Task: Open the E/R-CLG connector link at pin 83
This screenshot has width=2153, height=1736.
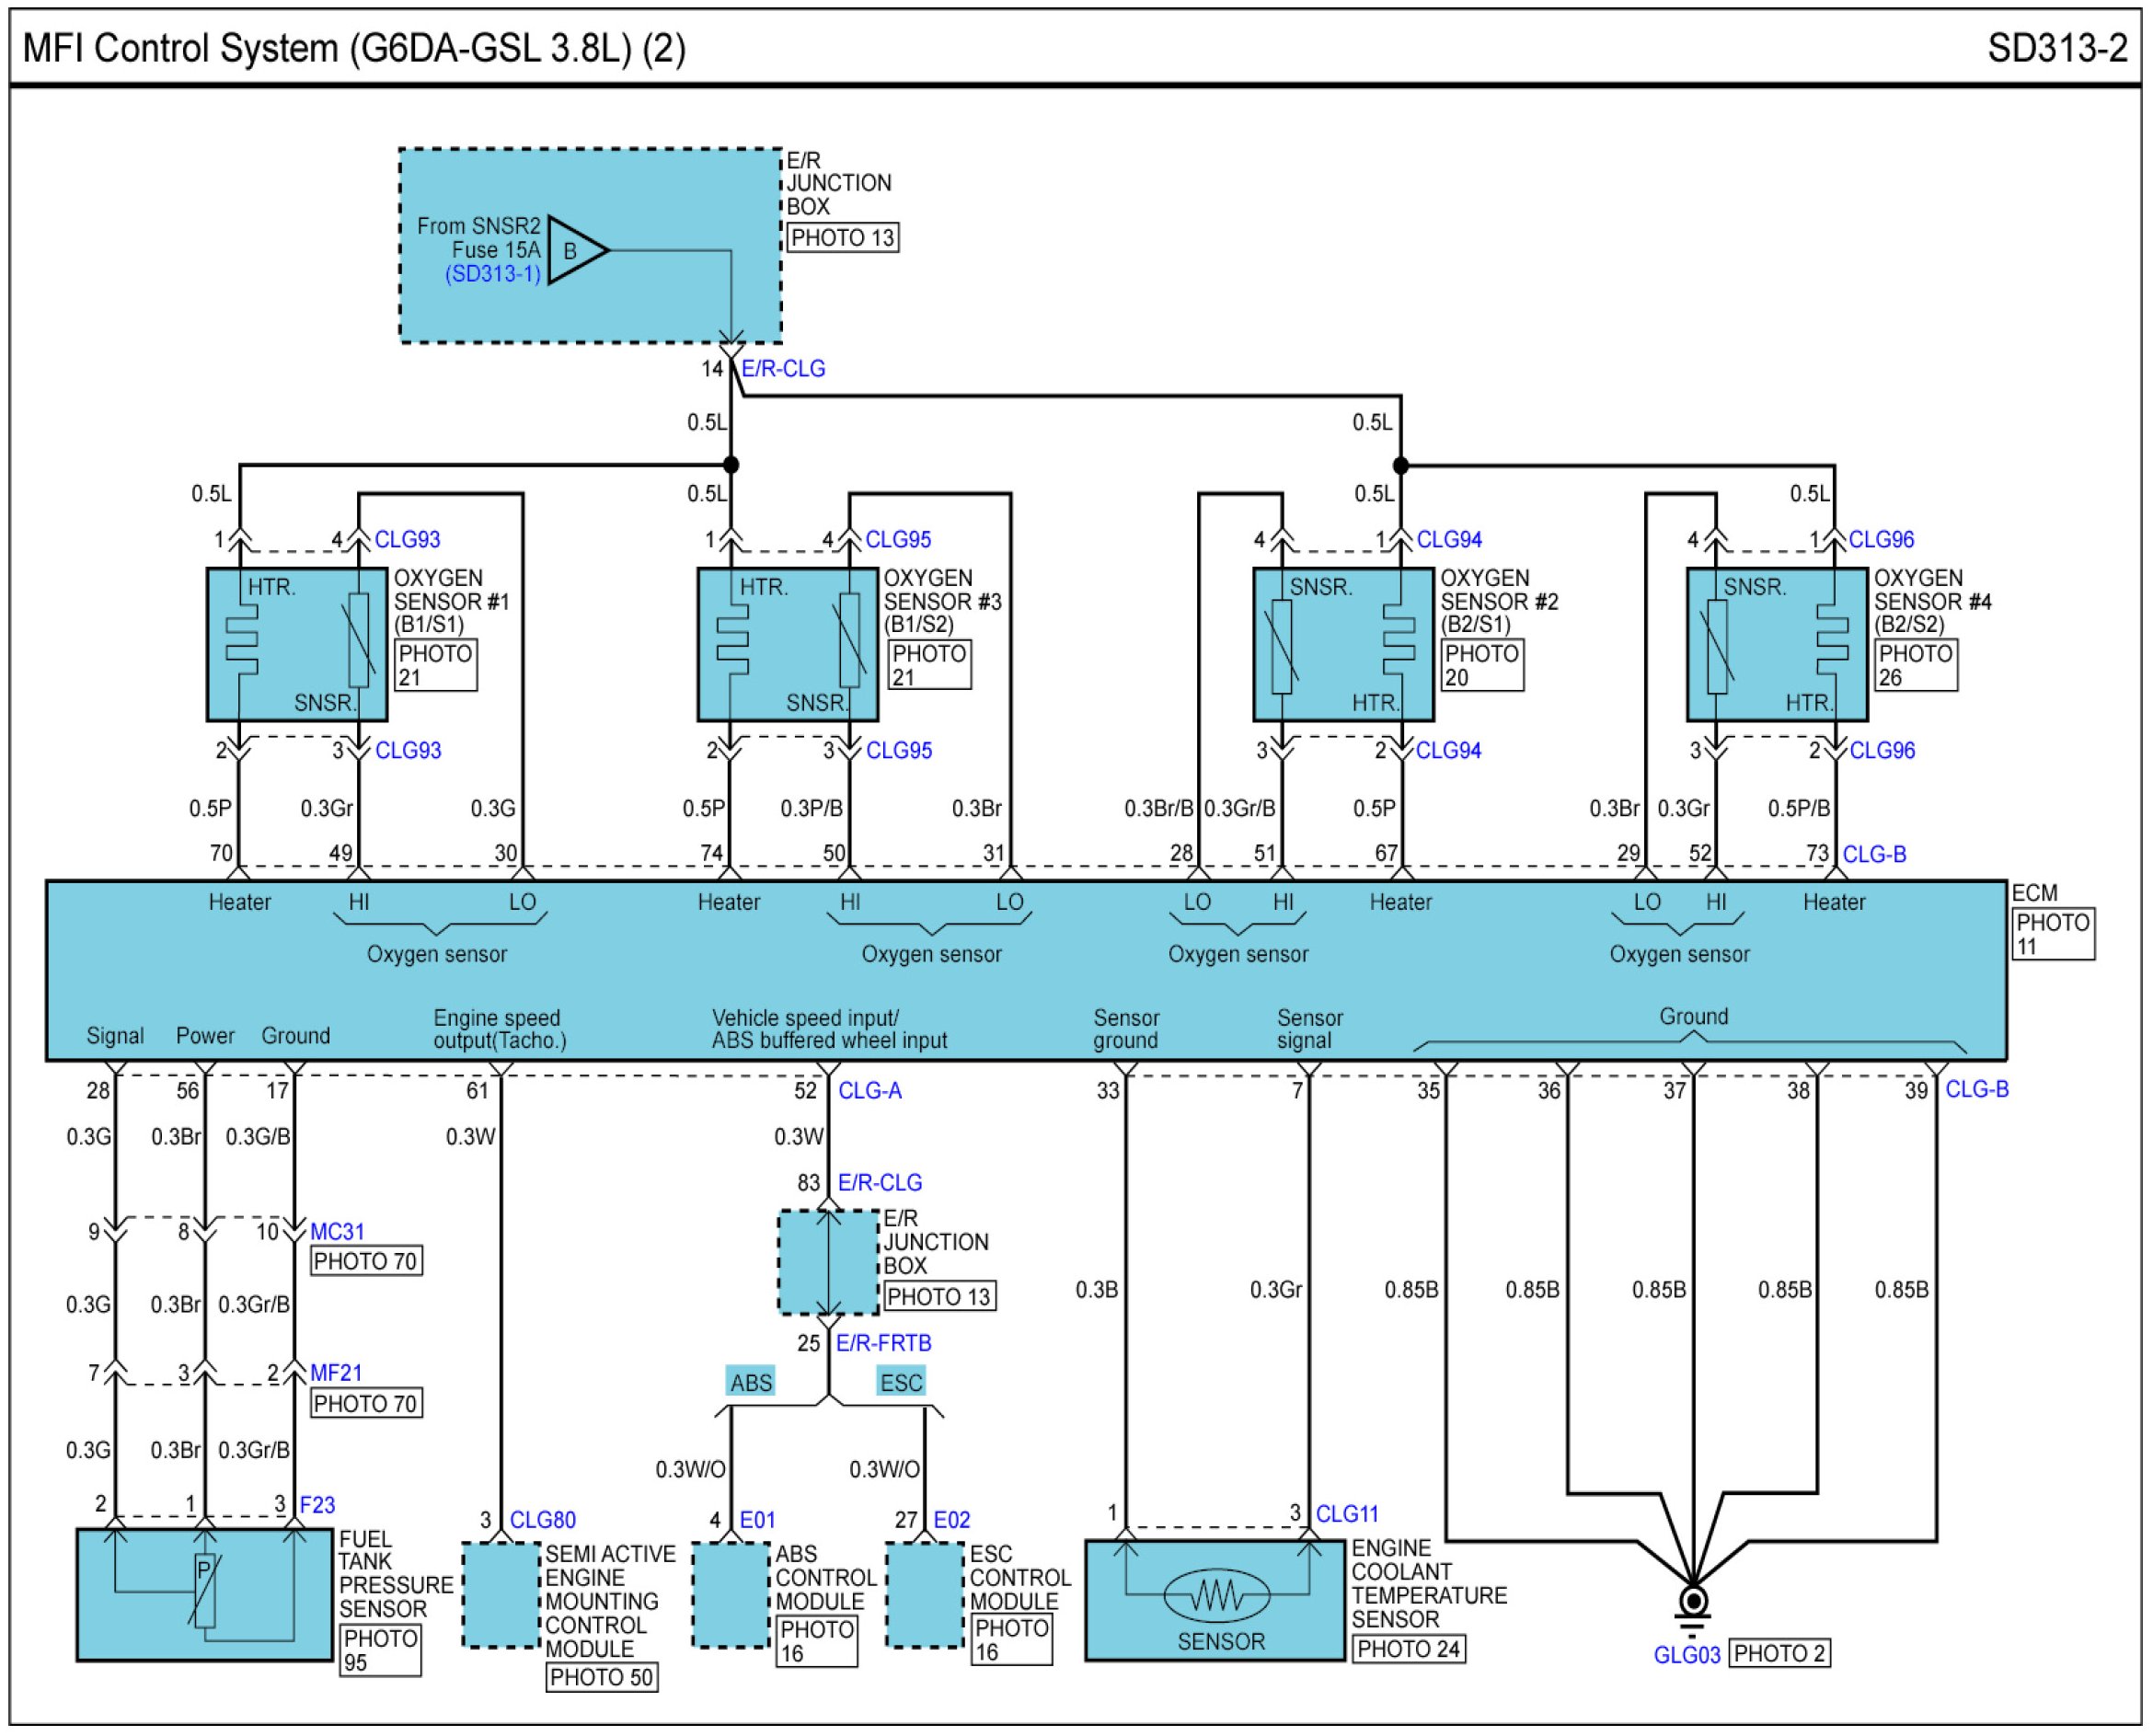Action: (x=880, y=1183)
